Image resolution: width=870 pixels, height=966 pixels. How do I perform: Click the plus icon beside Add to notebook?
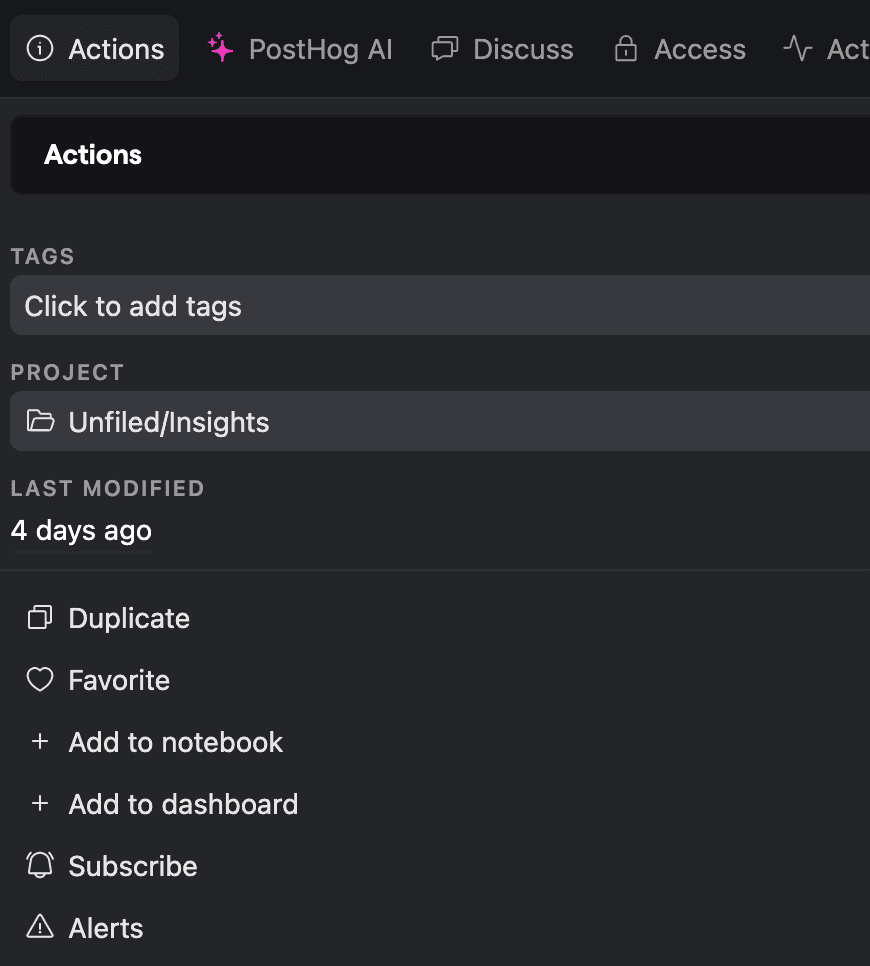pyautogui.click(x=40, y=742)
